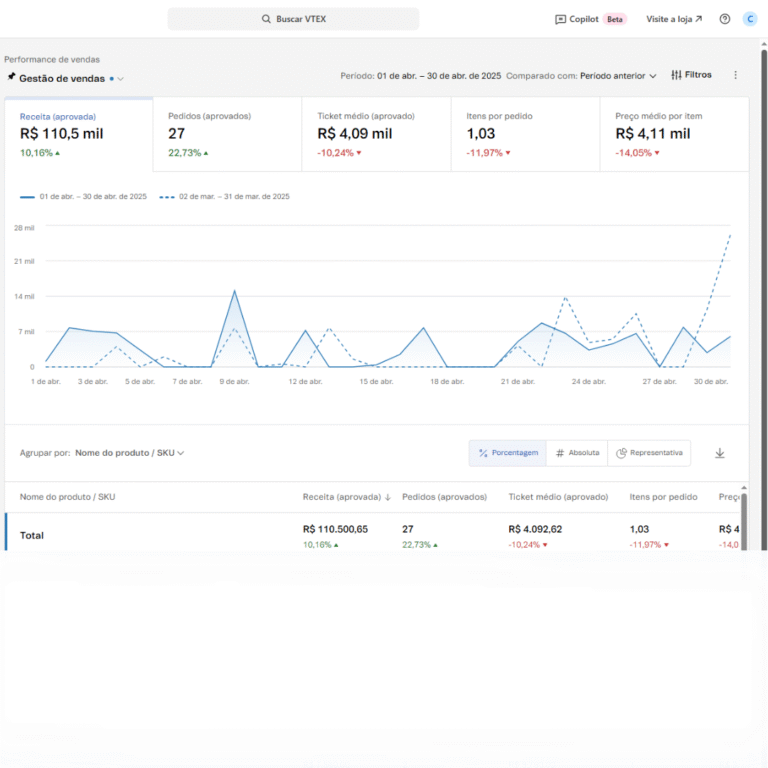Open the three-dot more options menu
The height and width of the screenshot is (768, 768).
pyautogui.click(x=736, y=75)
